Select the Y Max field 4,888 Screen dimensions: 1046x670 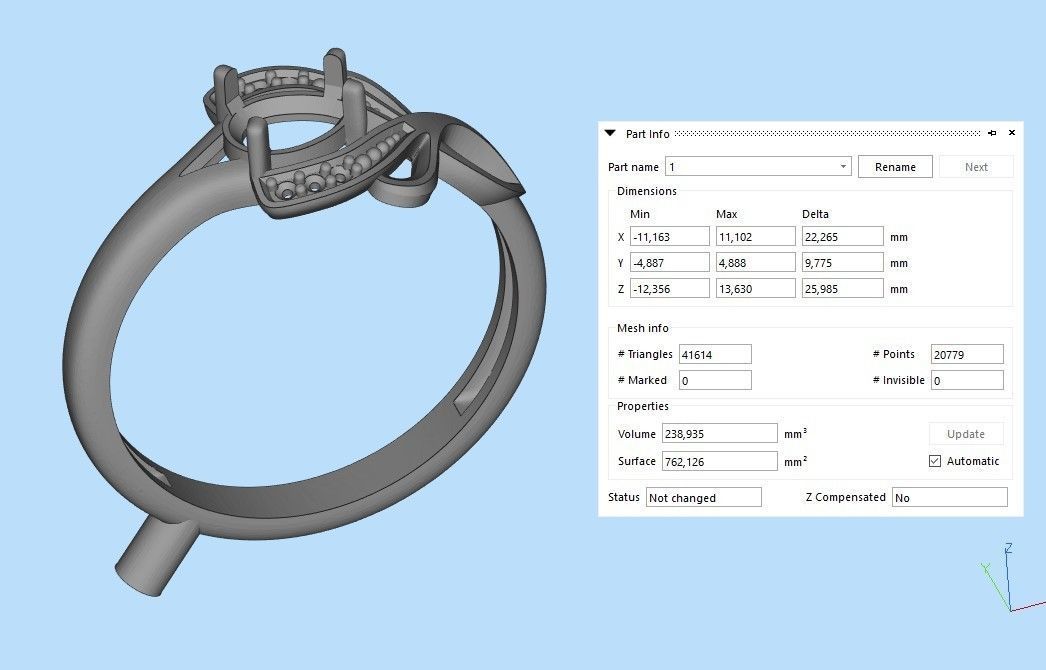(756, 262)
